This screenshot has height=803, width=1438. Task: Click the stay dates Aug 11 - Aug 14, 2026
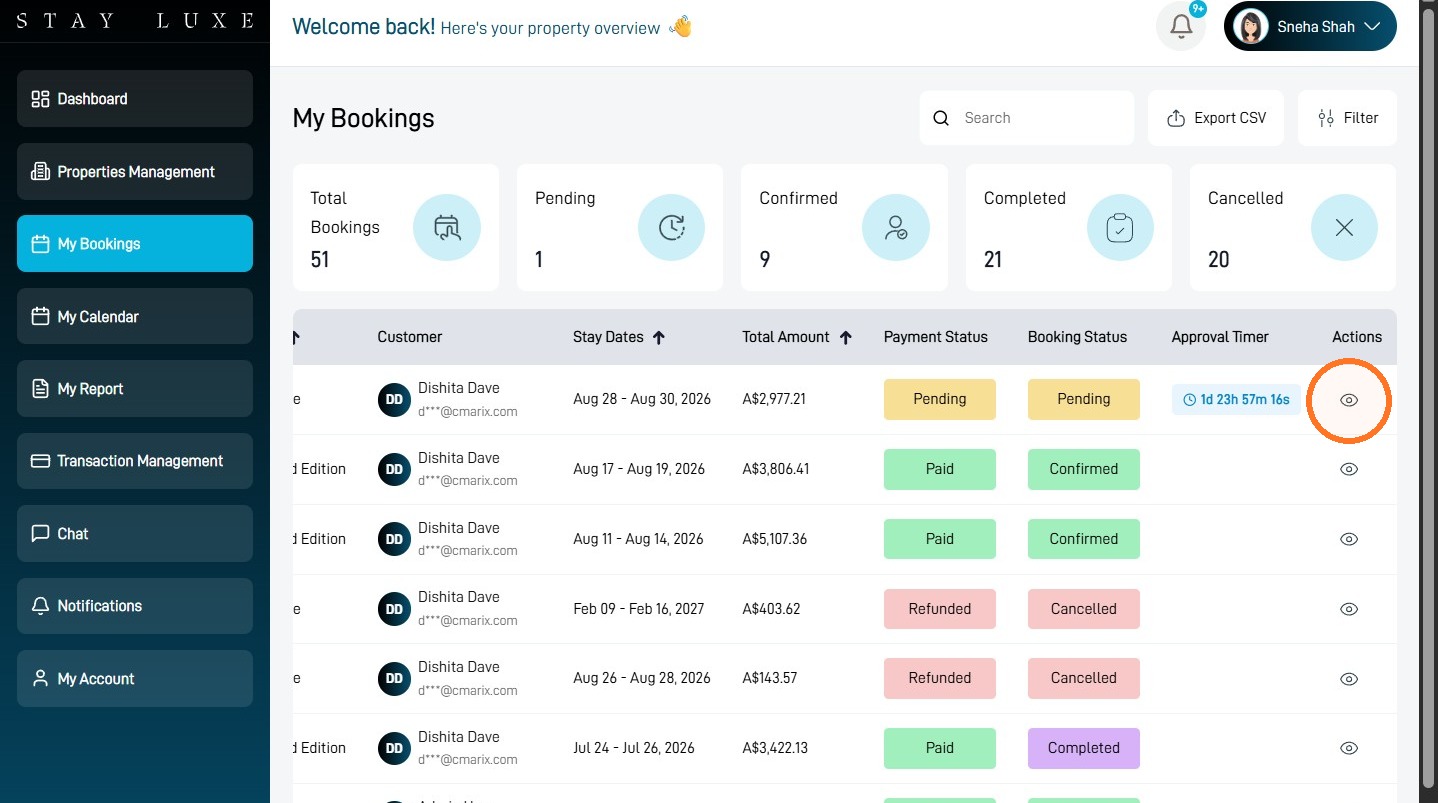[x=638, y=539]
